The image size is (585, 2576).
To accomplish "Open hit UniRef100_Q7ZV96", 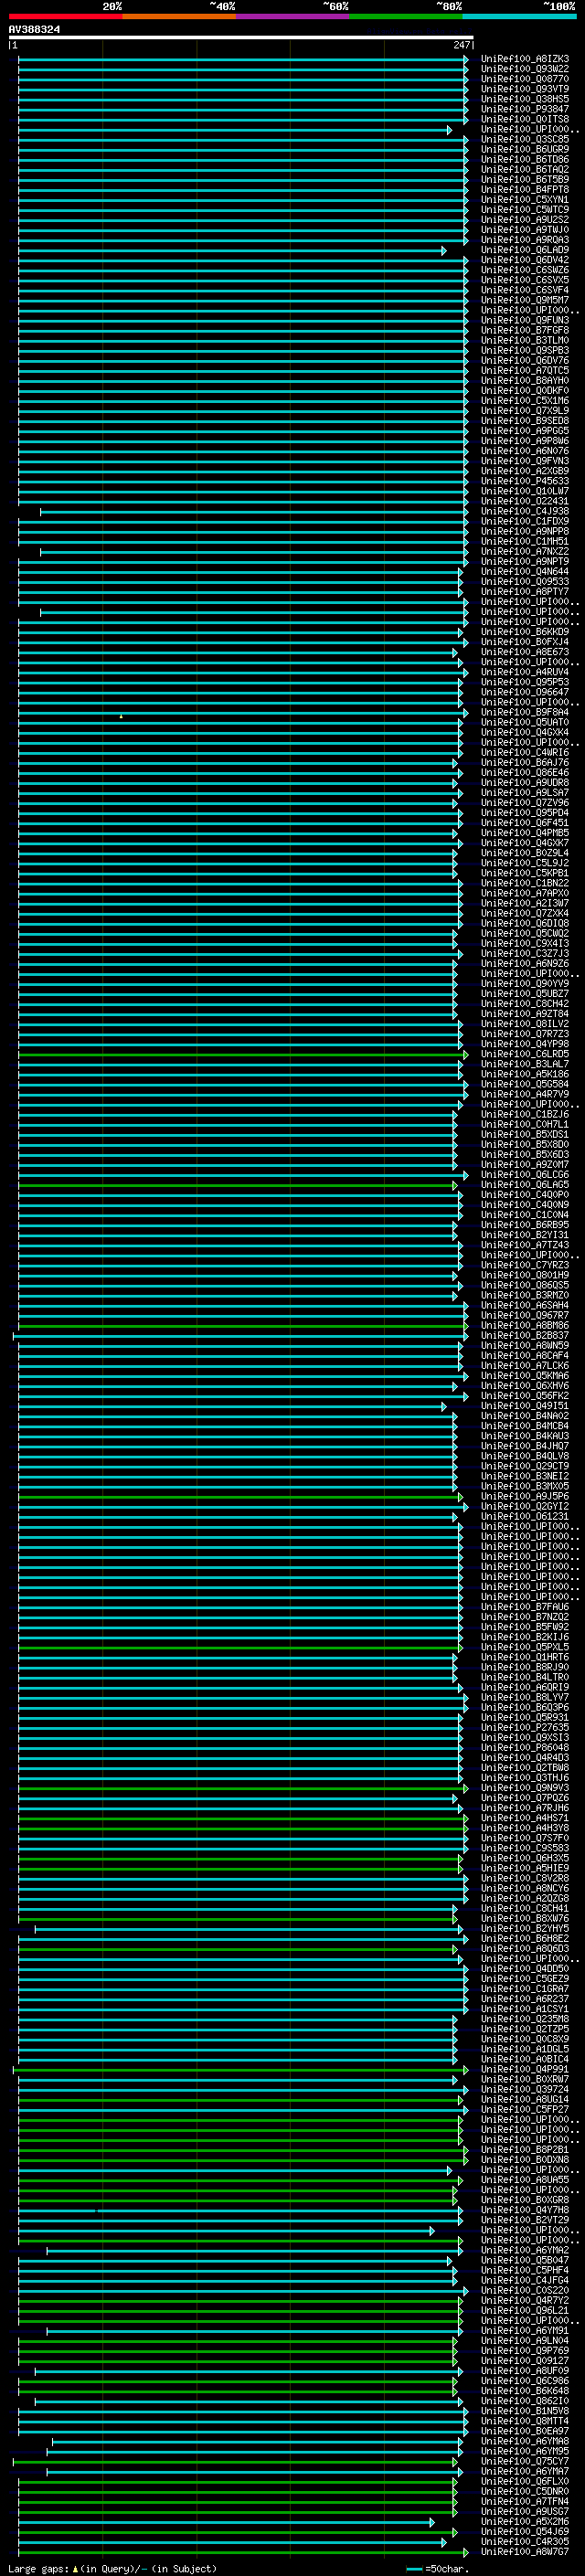I will coord(524,803).
